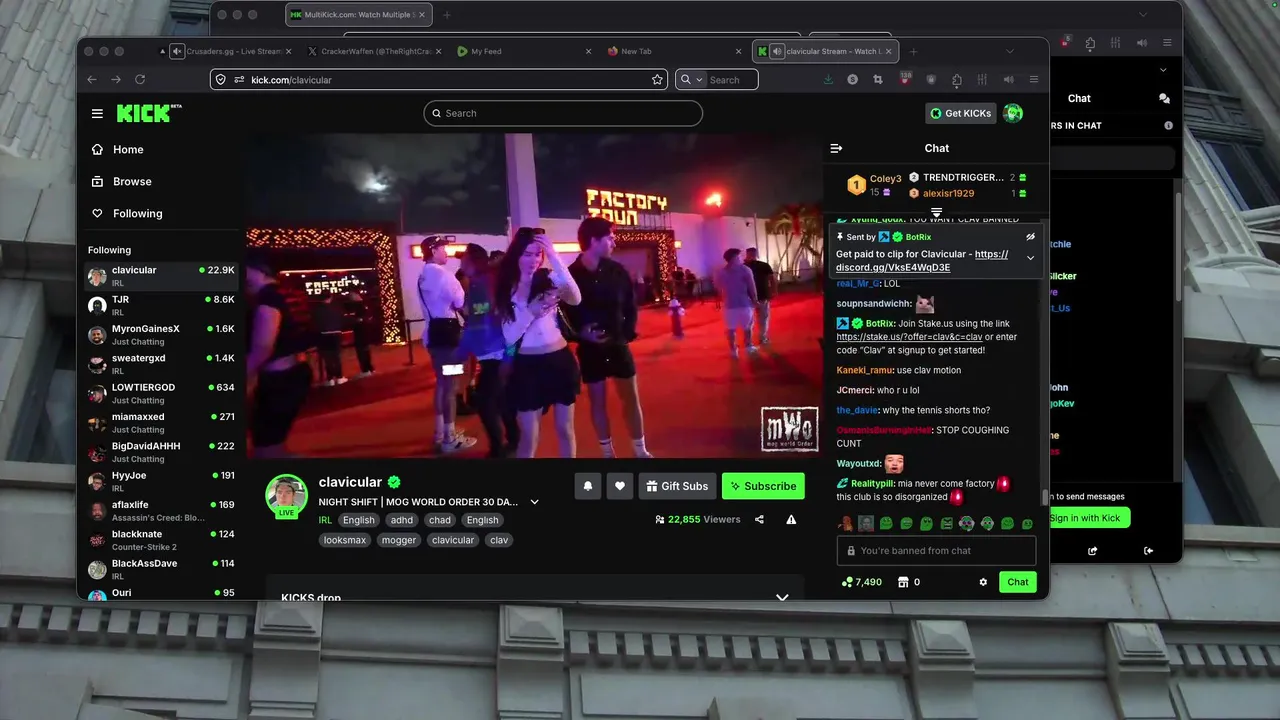This screenshot has width=1280, height=720.
Task: Click the Get KICKs button
Action: (x=960, y=113)
